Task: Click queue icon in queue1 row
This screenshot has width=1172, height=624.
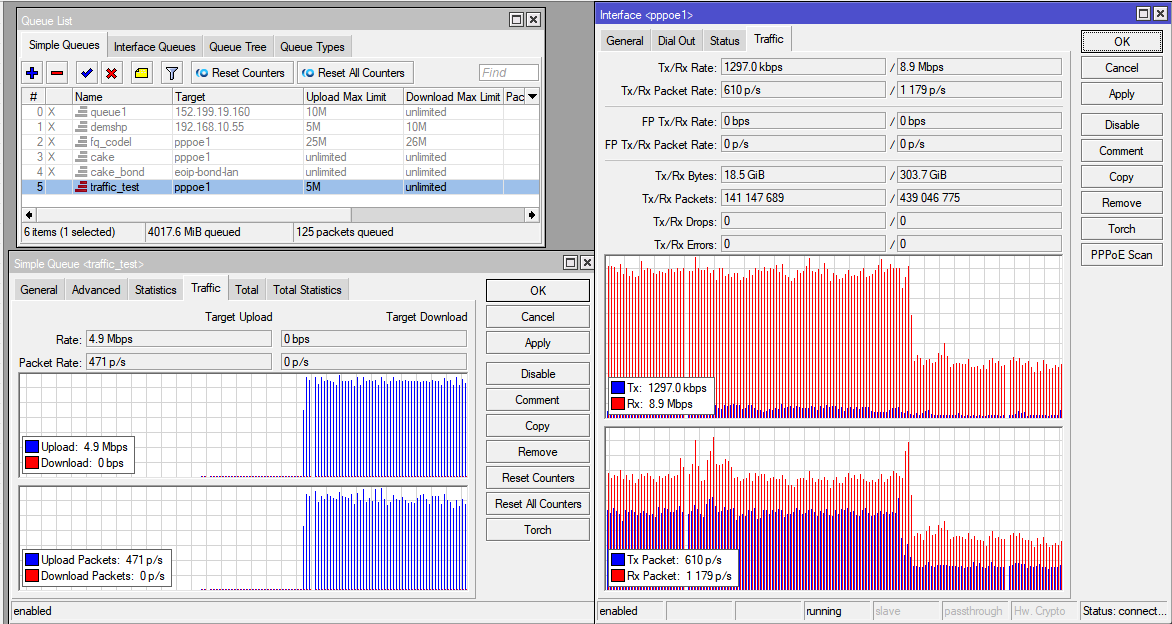Action: pos(82,112)
